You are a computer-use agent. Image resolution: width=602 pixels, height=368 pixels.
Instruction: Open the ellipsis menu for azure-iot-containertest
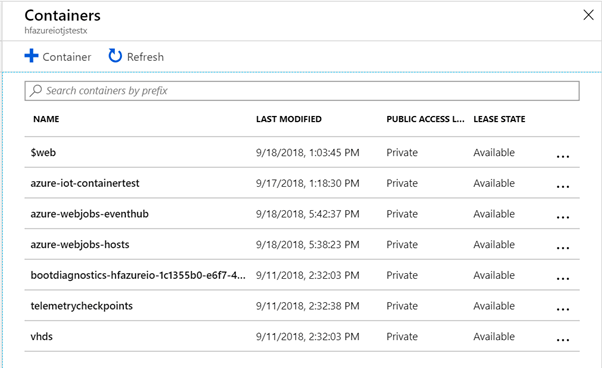click(563, 187)
